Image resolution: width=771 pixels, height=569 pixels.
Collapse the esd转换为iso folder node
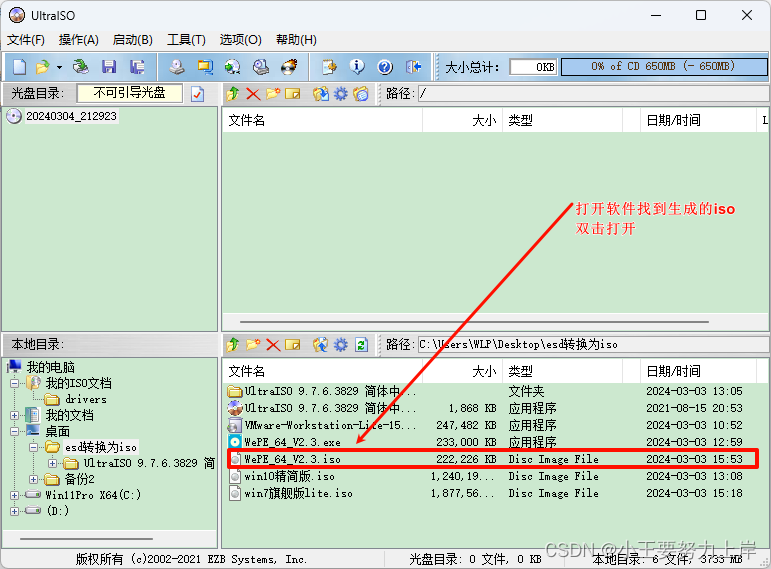pos(33,447)
